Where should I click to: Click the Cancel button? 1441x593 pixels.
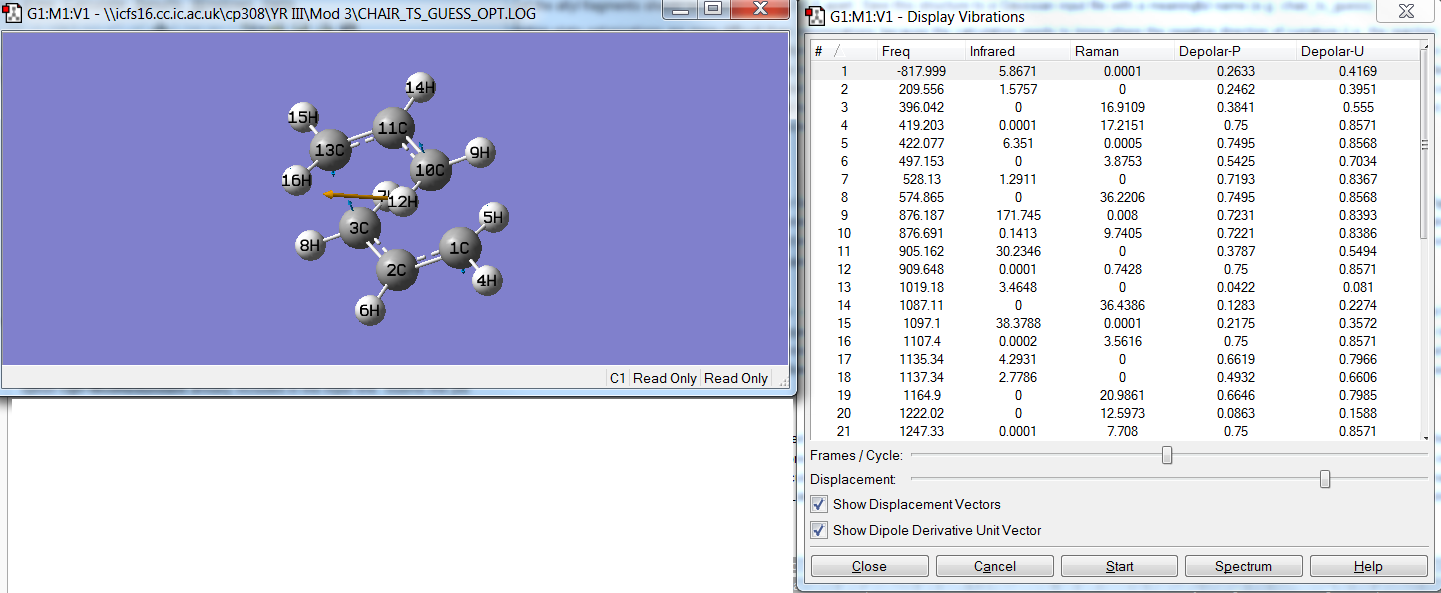tap(994, 566)
